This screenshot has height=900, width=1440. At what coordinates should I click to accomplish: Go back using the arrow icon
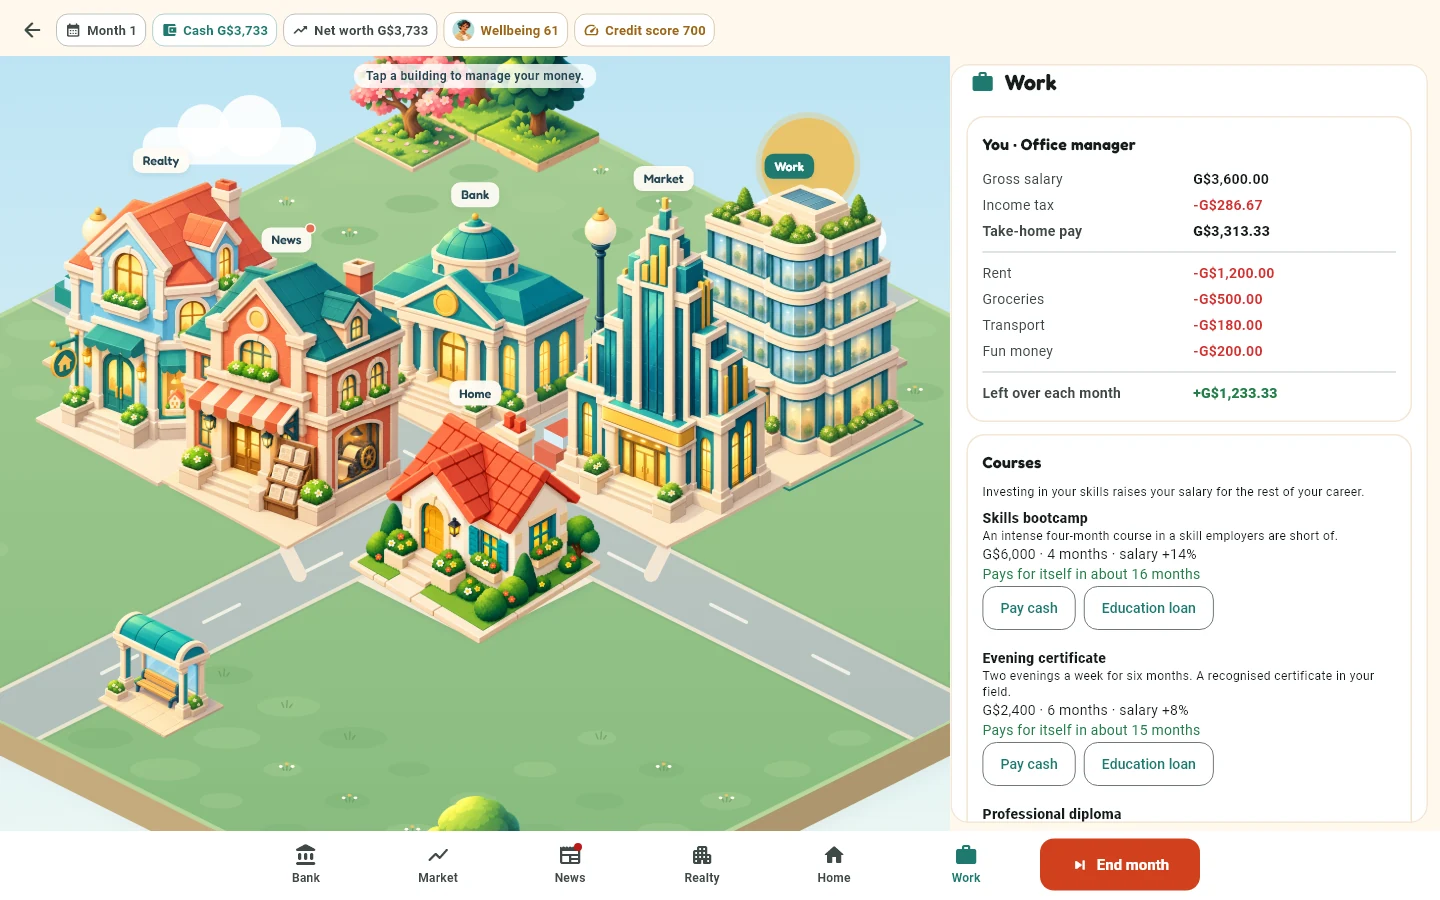pos(32,30)
